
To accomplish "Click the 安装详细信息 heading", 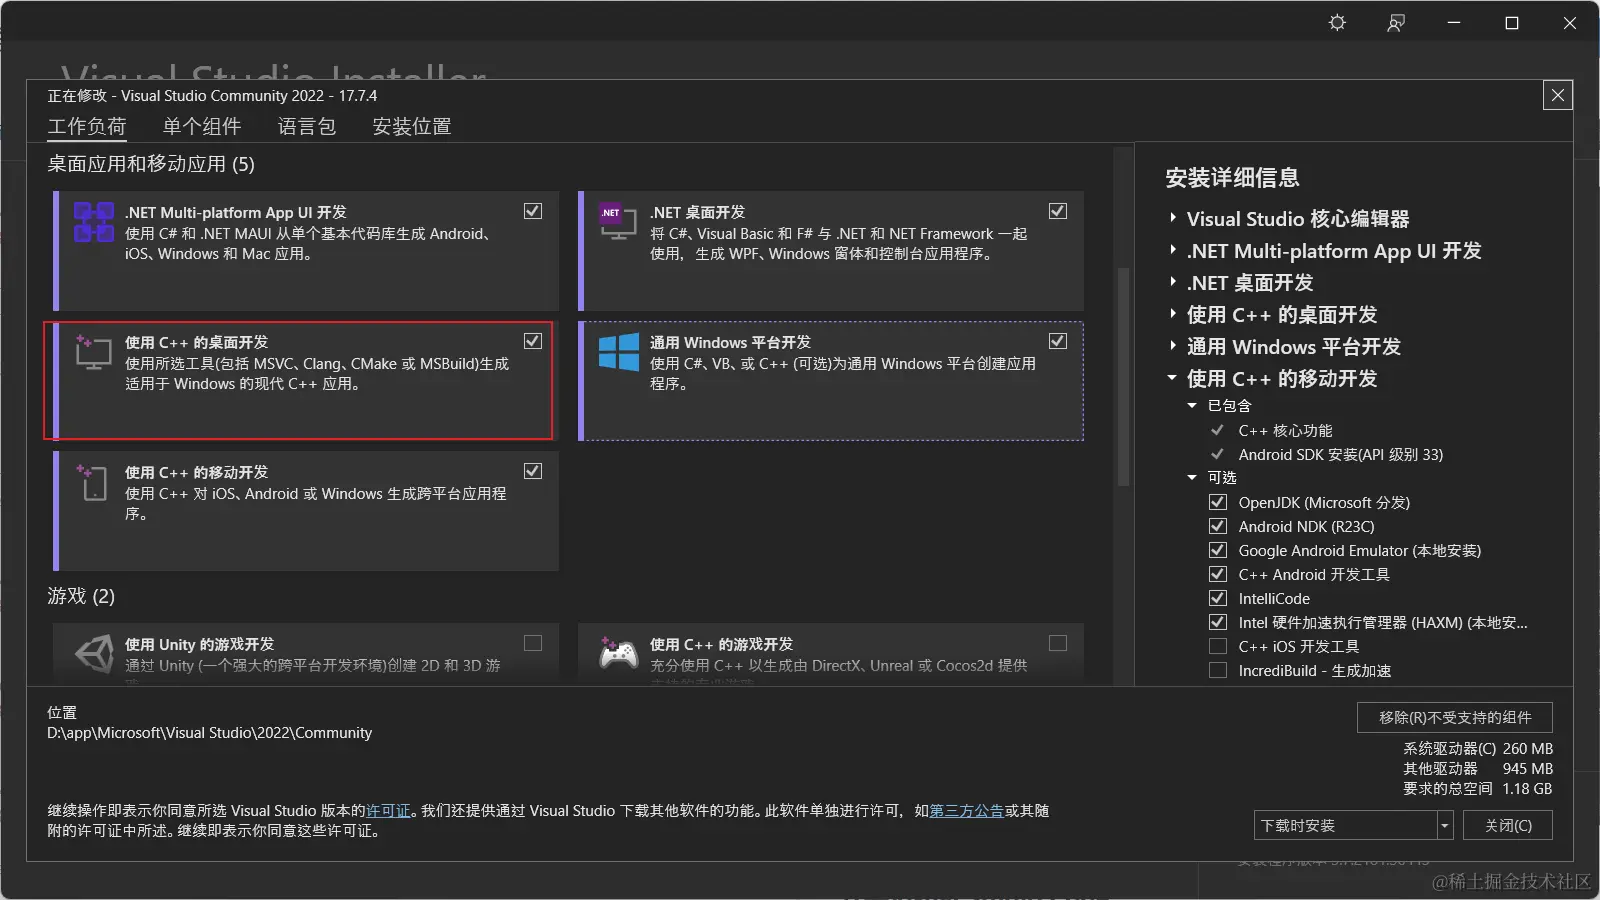I will point(1232,178).
